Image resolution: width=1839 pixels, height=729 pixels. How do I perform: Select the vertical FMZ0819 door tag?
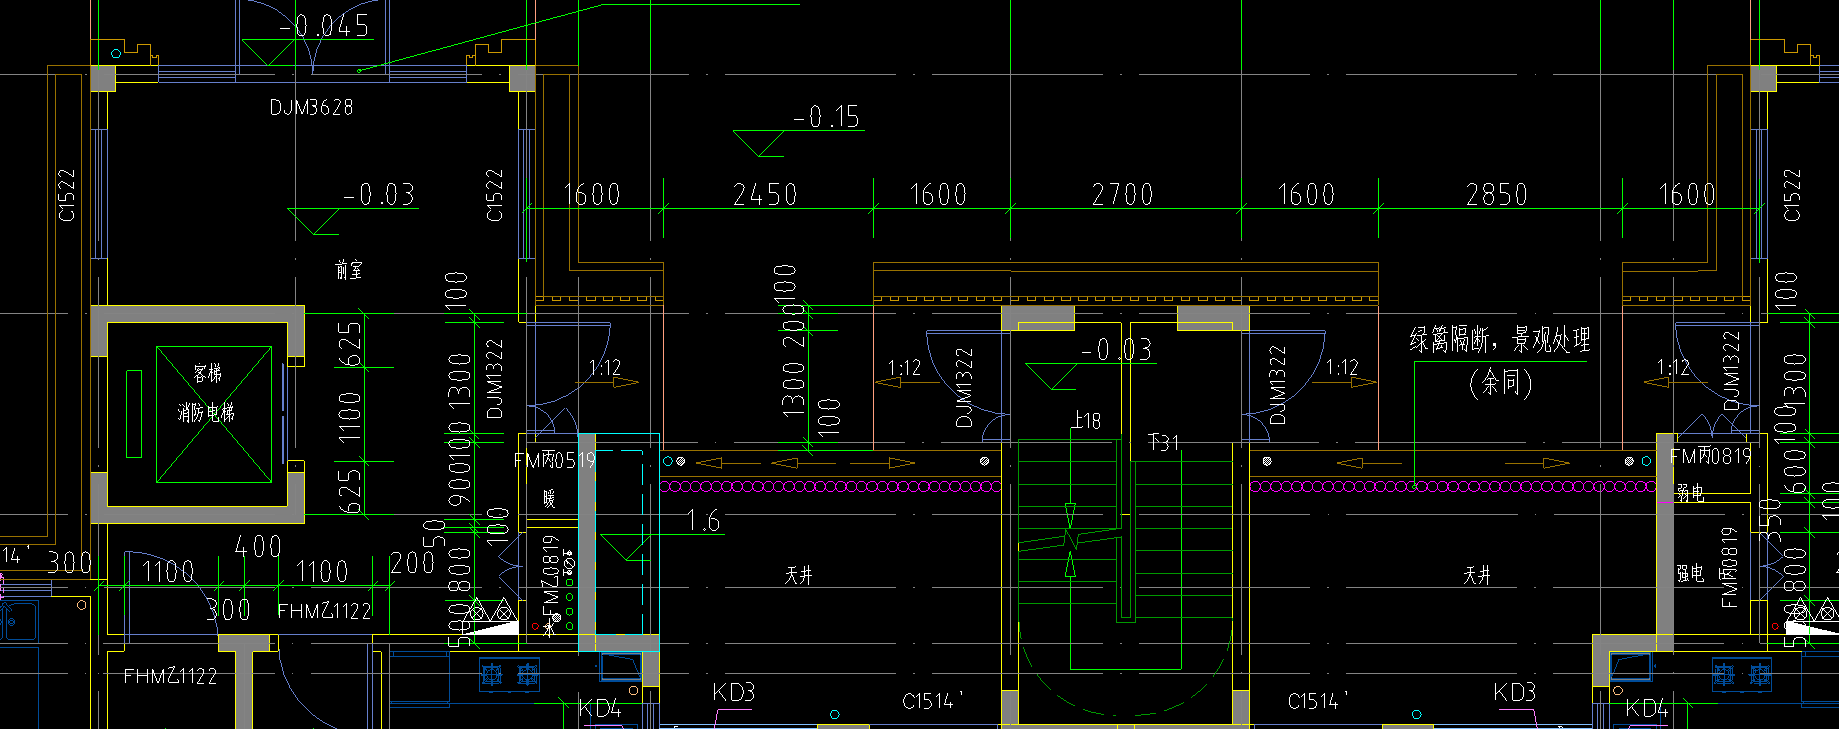pos(550,576)
